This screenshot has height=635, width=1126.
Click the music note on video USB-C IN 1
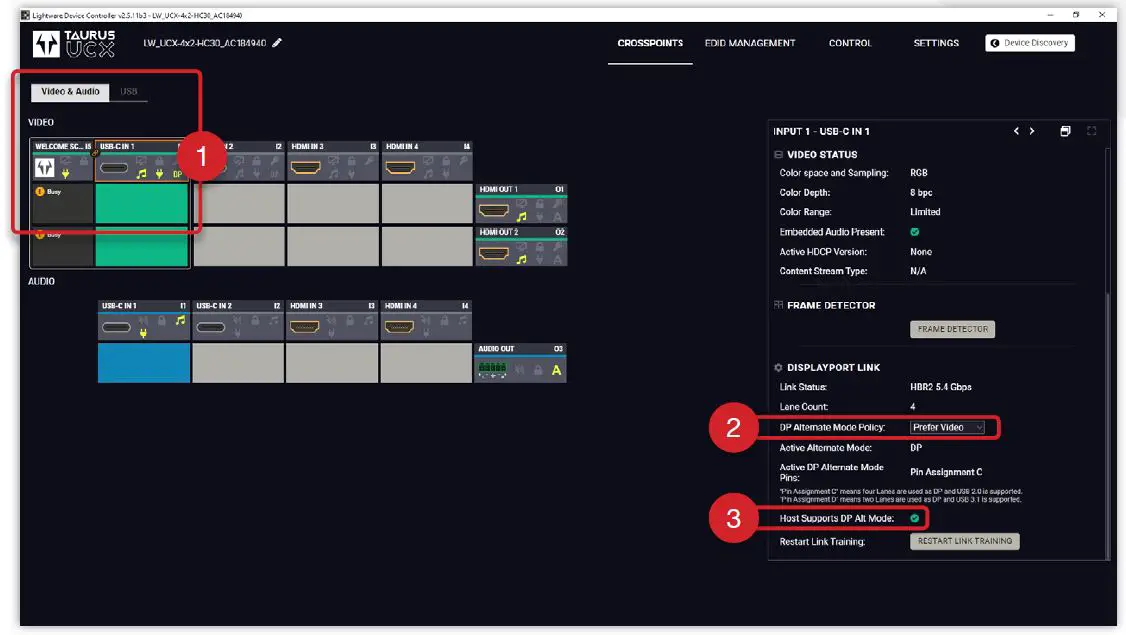141,174
